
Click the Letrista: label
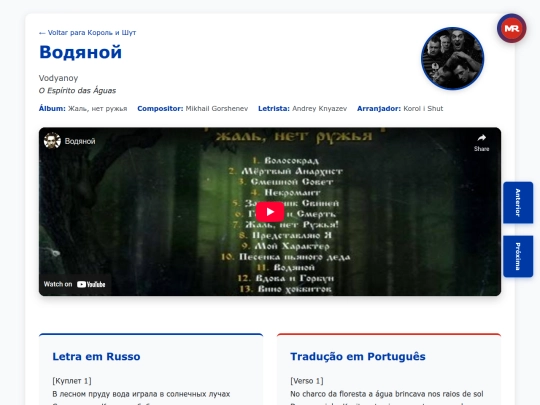(x=274, y=109)
